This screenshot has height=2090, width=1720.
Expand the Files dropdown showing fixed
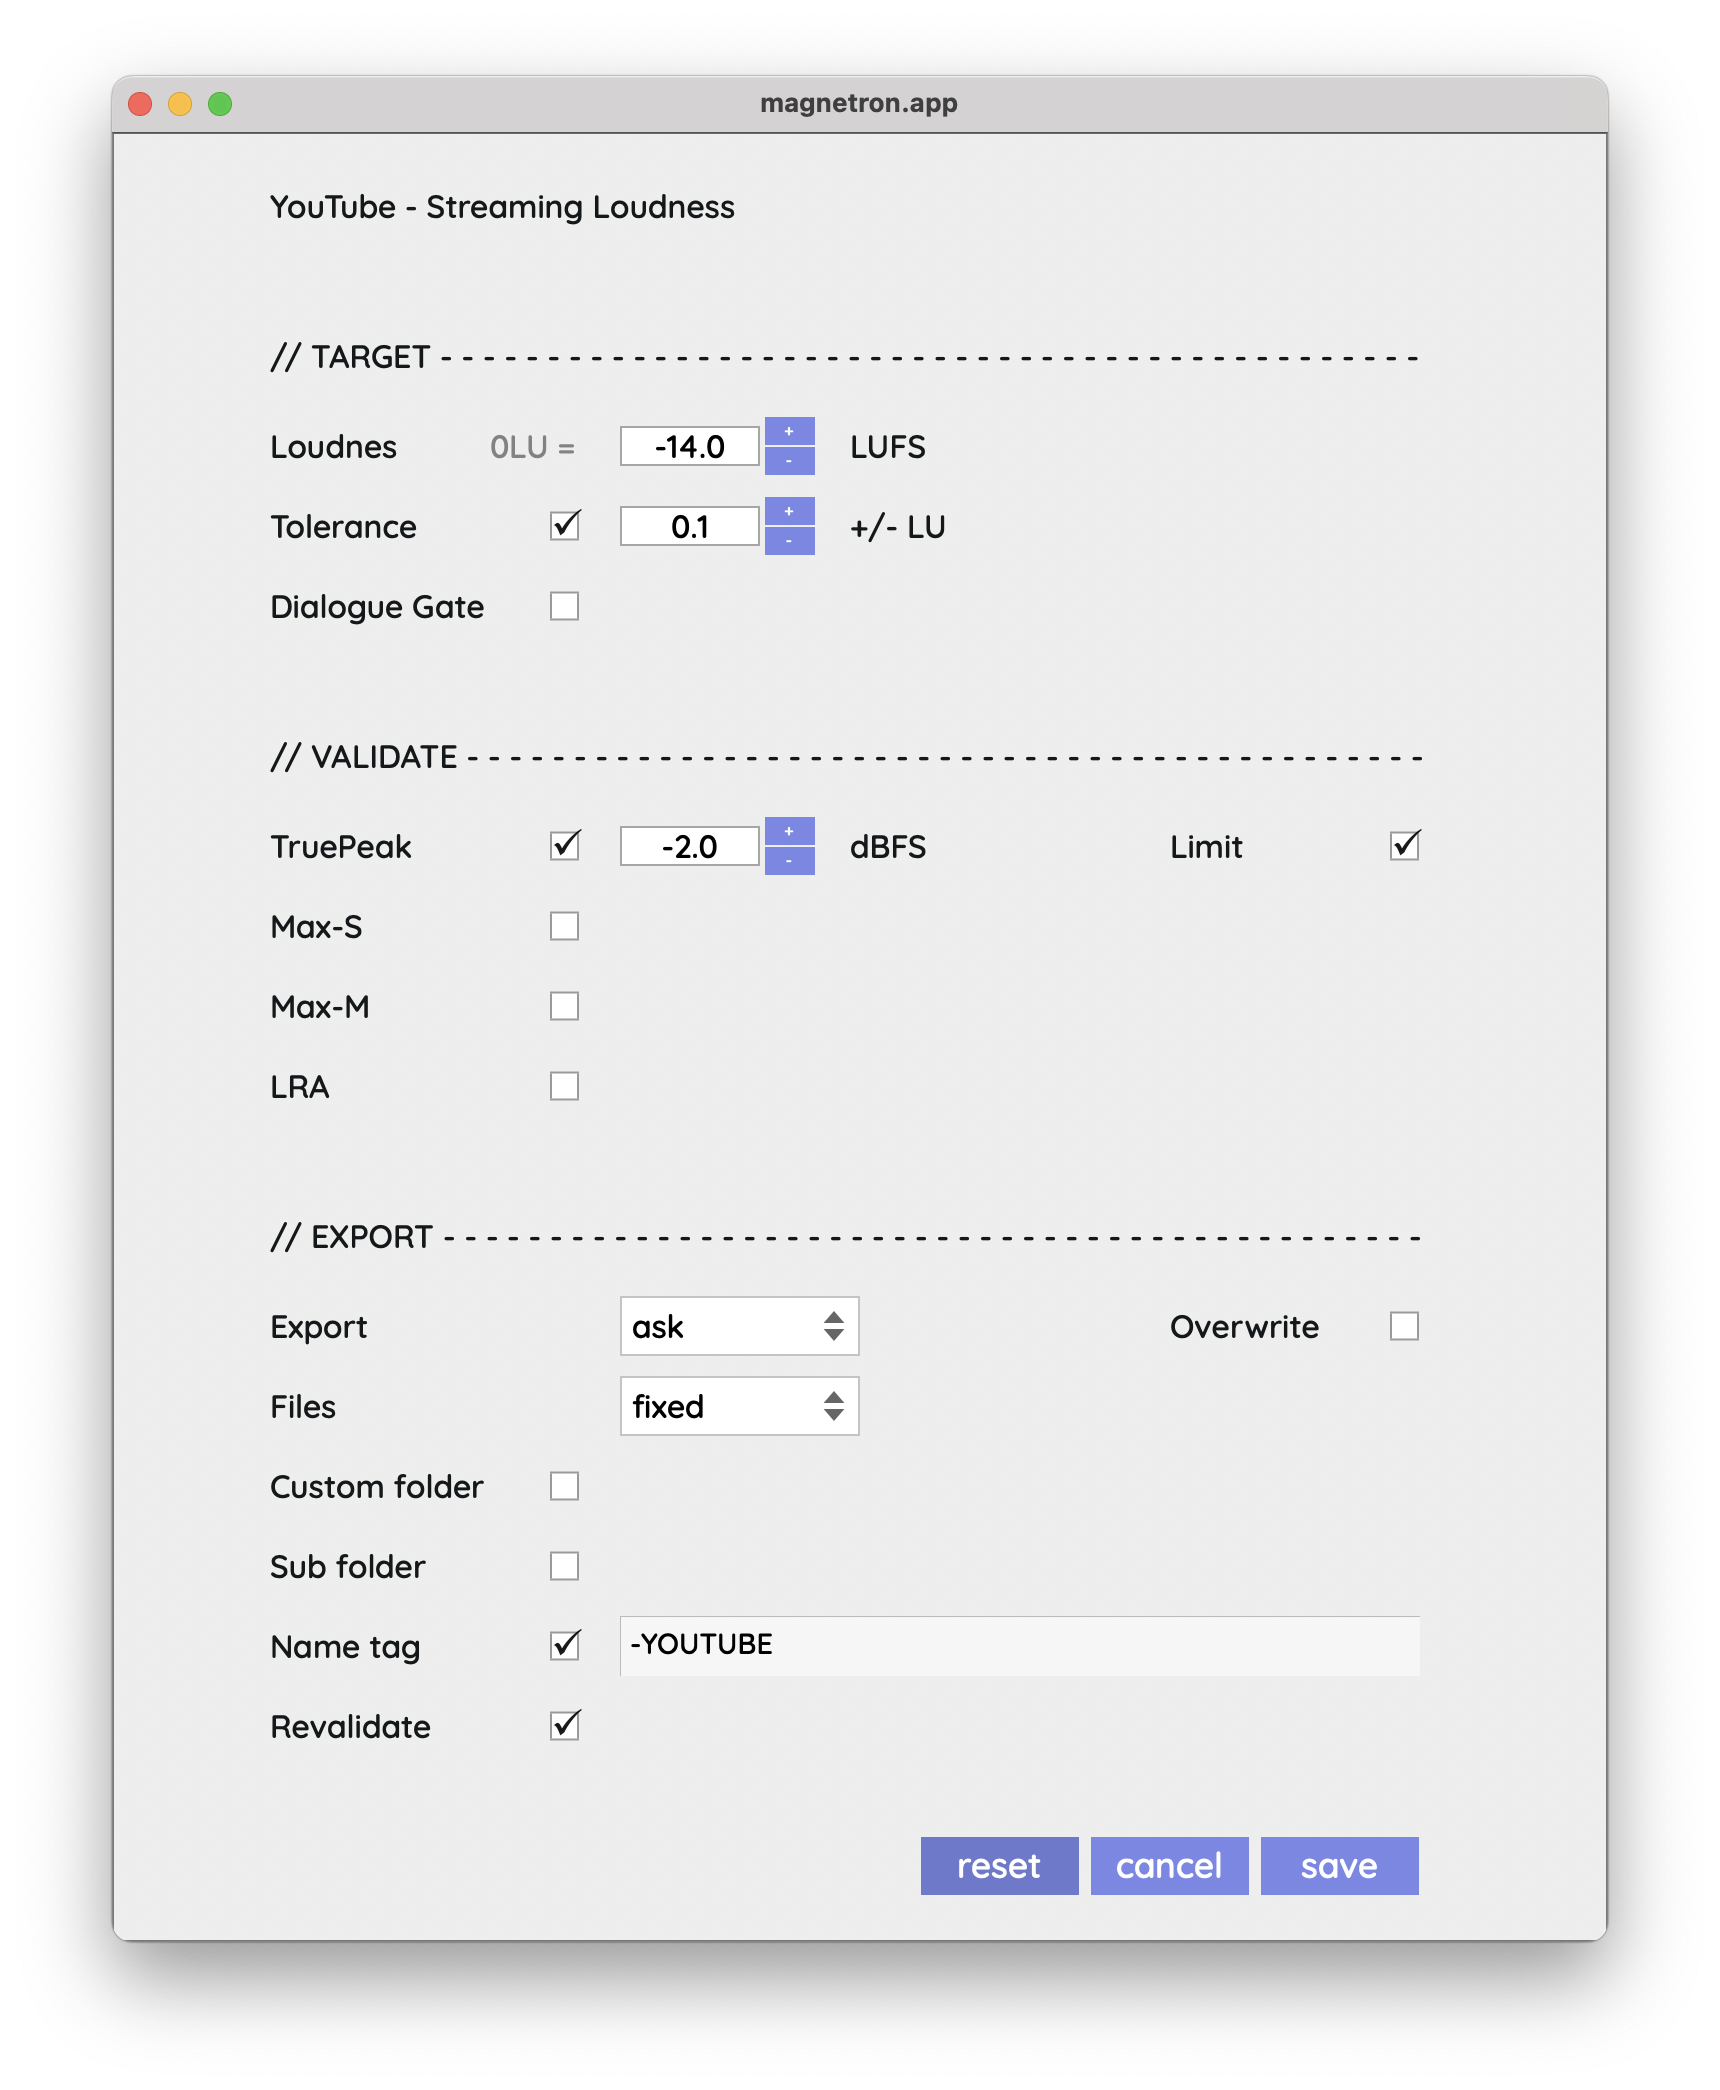[739, 1406]
